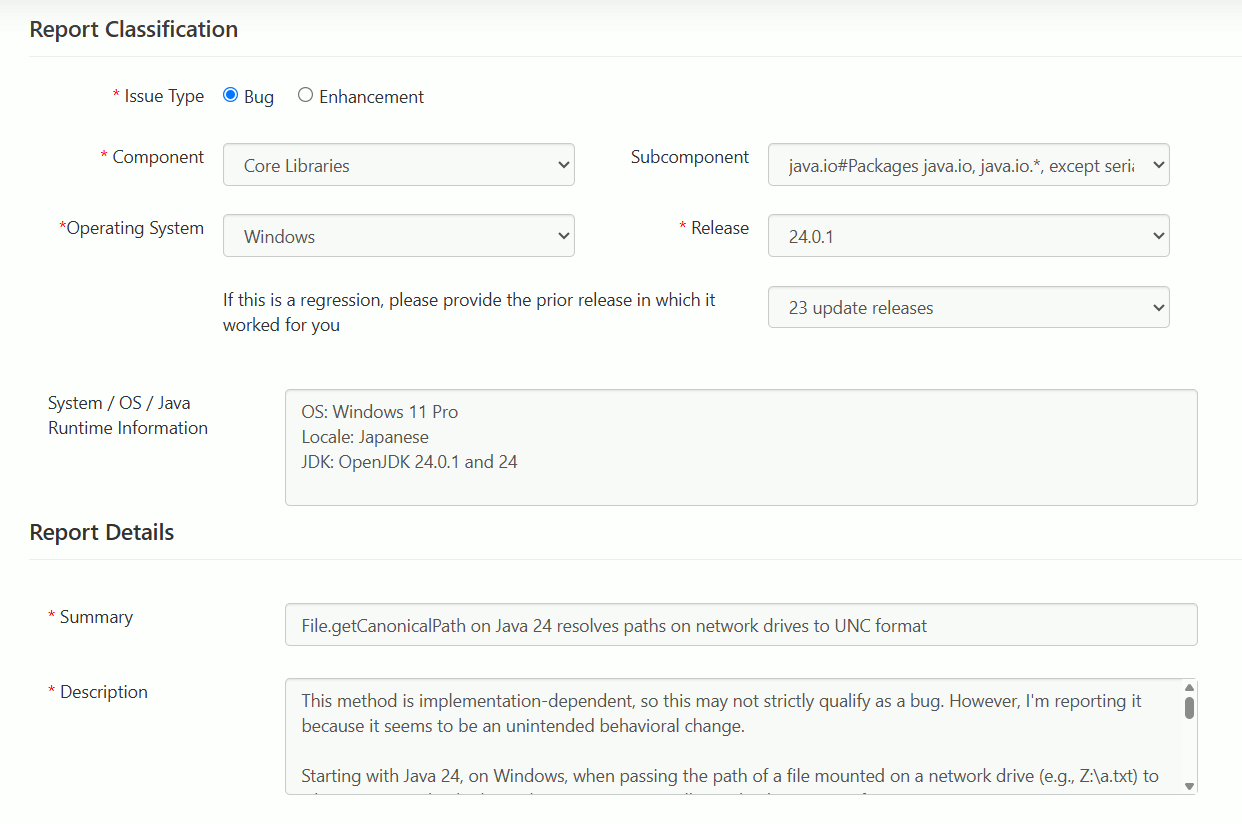The height and width of the screenshot is (824, 1242).
Task: Focus the Summary text field
Action: (x=740, y=625)
